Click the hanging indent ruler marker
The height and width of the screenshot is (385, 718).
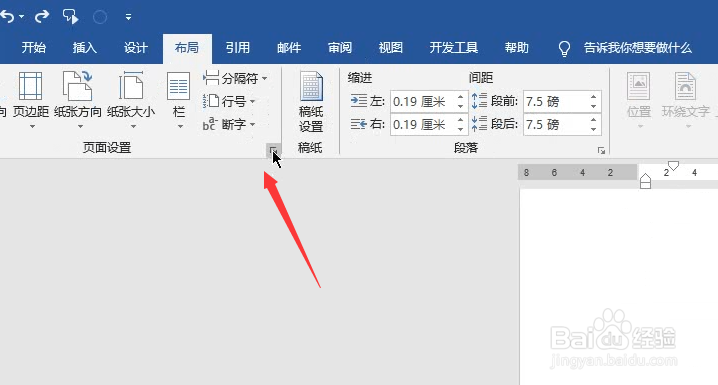coord(645,179)
